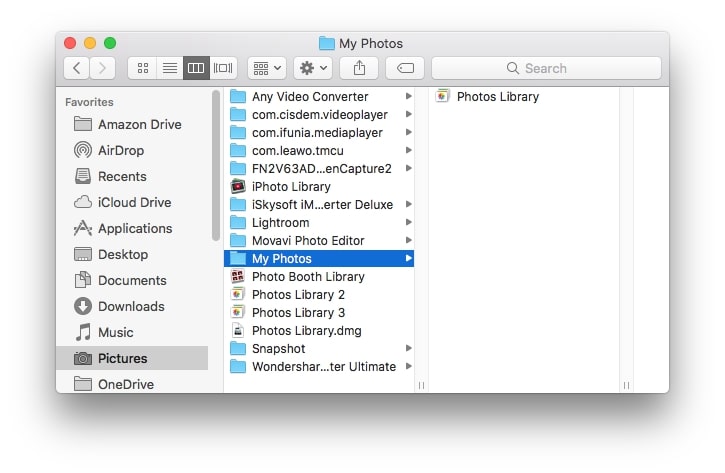This screenshot has width=725, height=473.
Task: Go back with the left chevron button
Action: point(77,68)
